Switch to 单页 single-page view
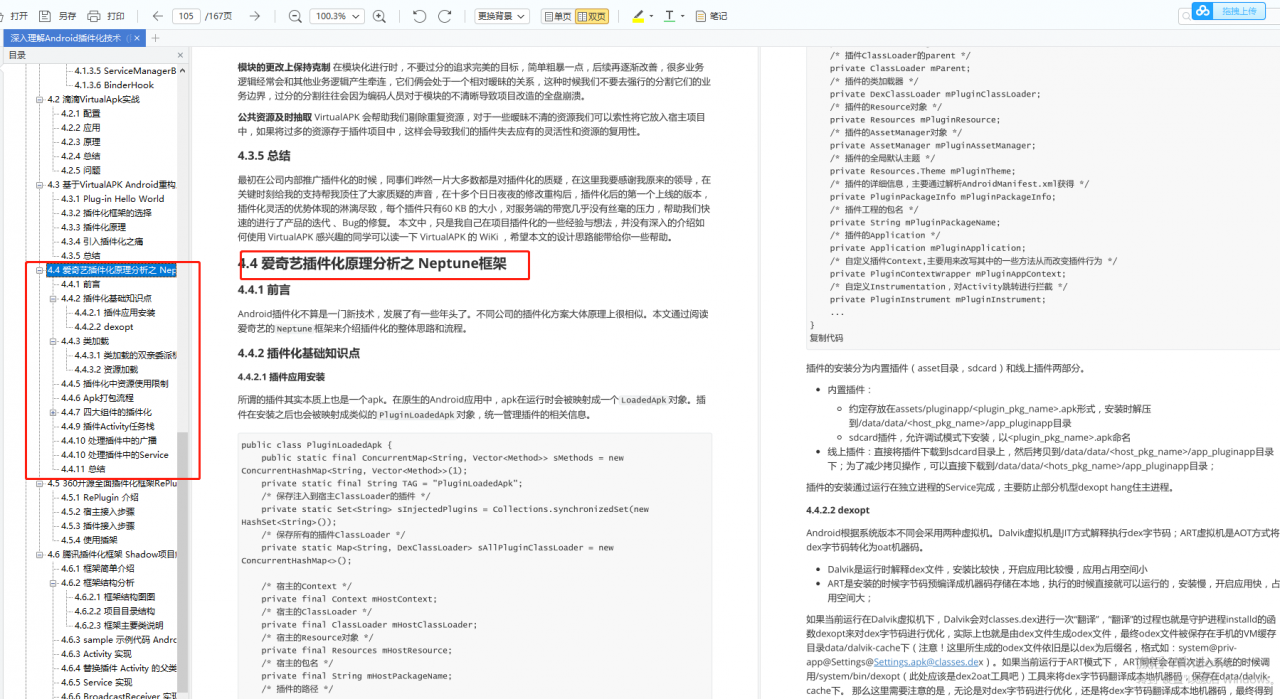The height and width of the screenshot is (699, 1280). (558, 16)
